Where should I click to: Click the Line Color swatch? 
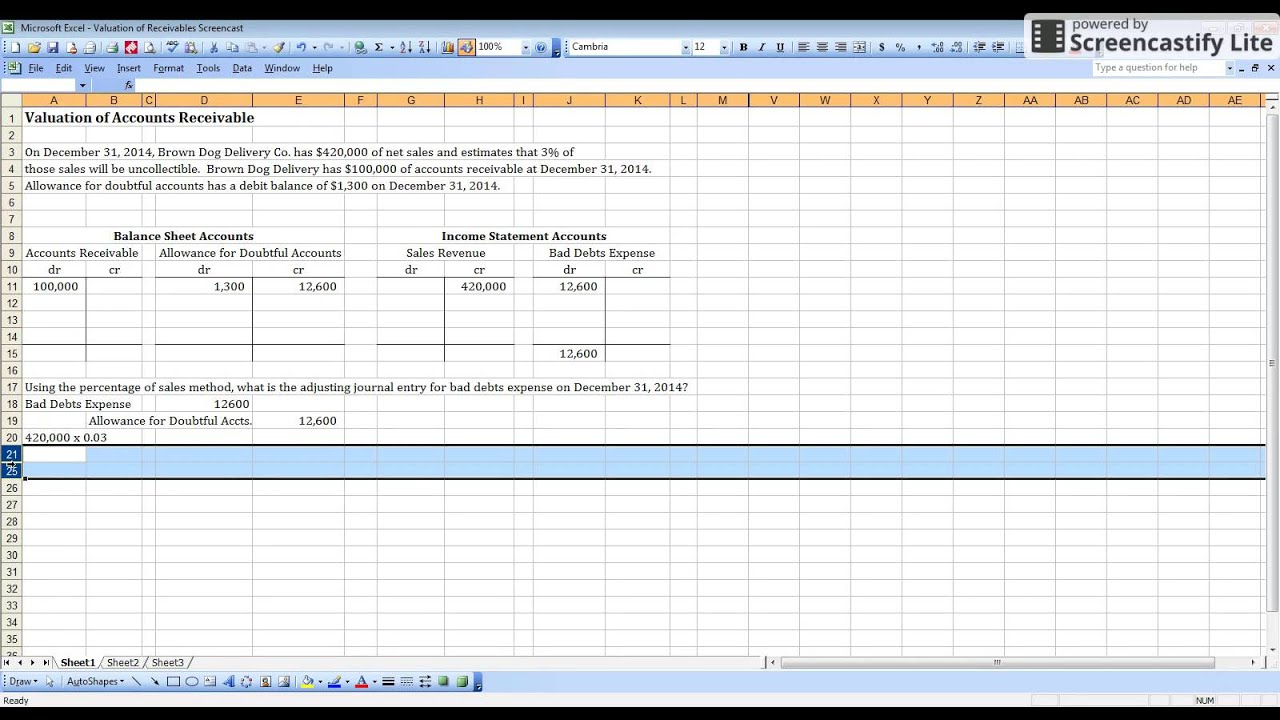click(334, 682)
